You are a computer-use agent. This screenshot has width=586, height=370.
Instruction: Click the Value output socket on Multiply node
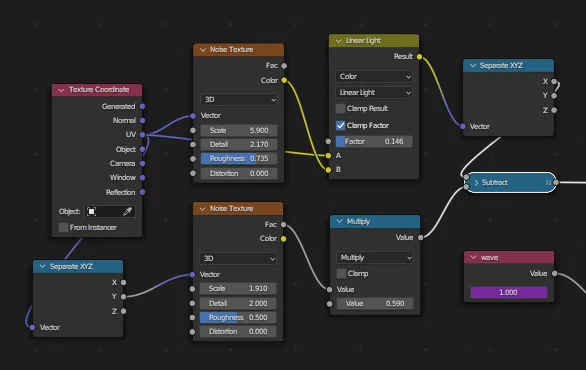coord(420,237)
